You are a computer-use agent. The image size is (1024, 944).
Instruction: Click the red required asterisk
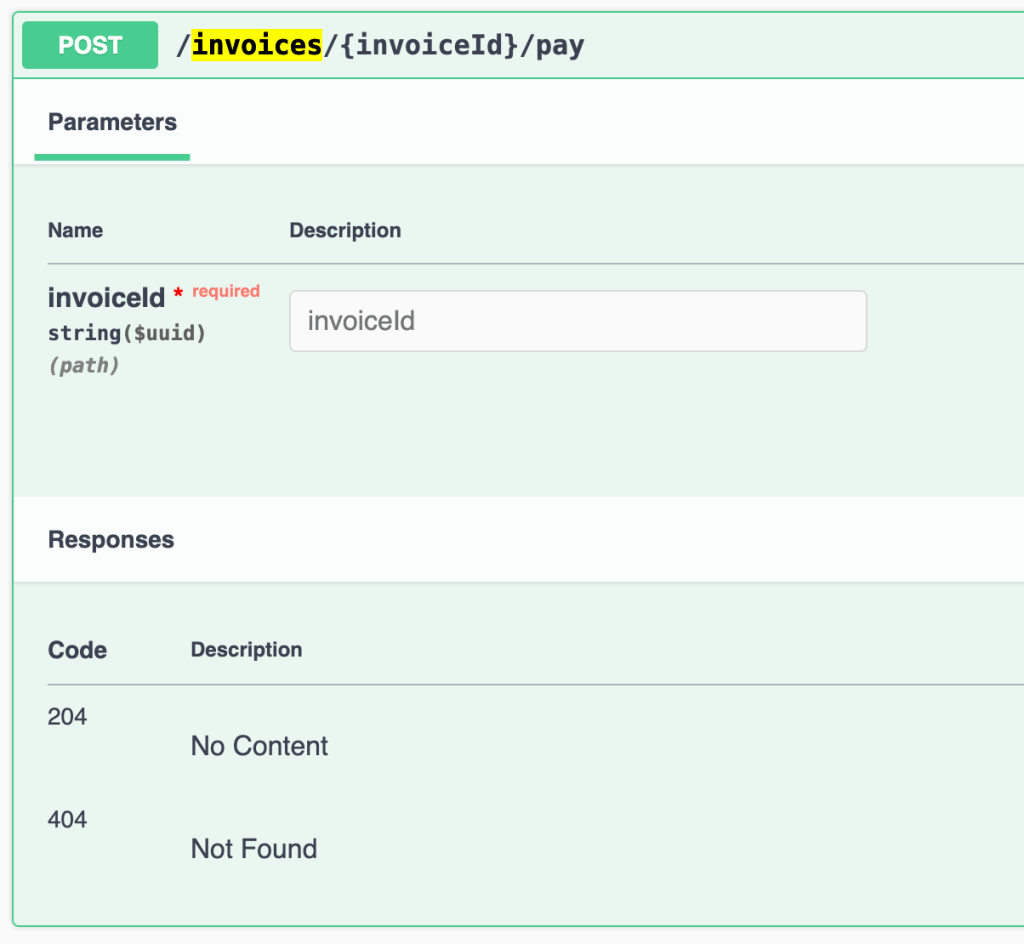pos(178,294)
